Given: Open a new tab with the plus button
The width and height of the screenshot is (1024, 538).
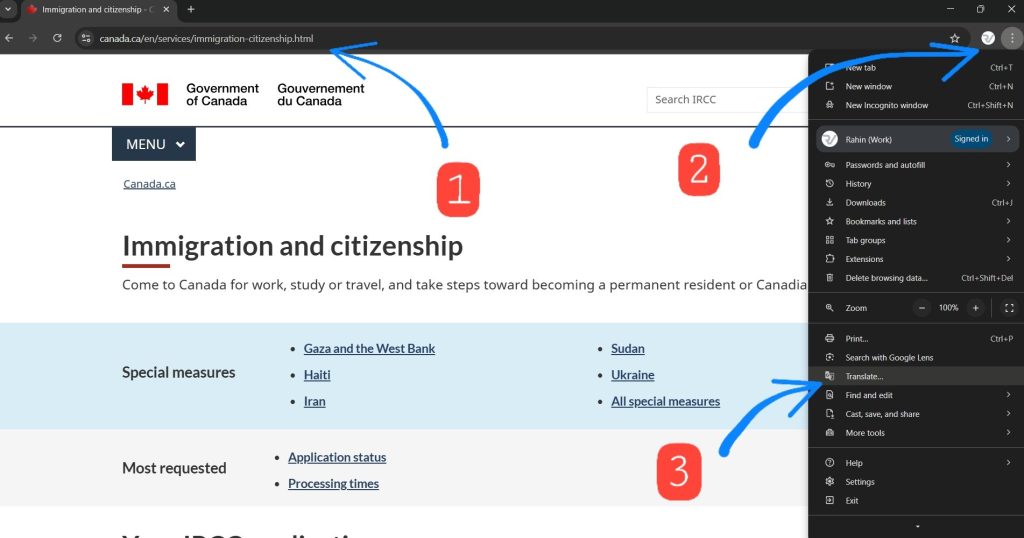Looking at the screenshot, I should point(191,9).
